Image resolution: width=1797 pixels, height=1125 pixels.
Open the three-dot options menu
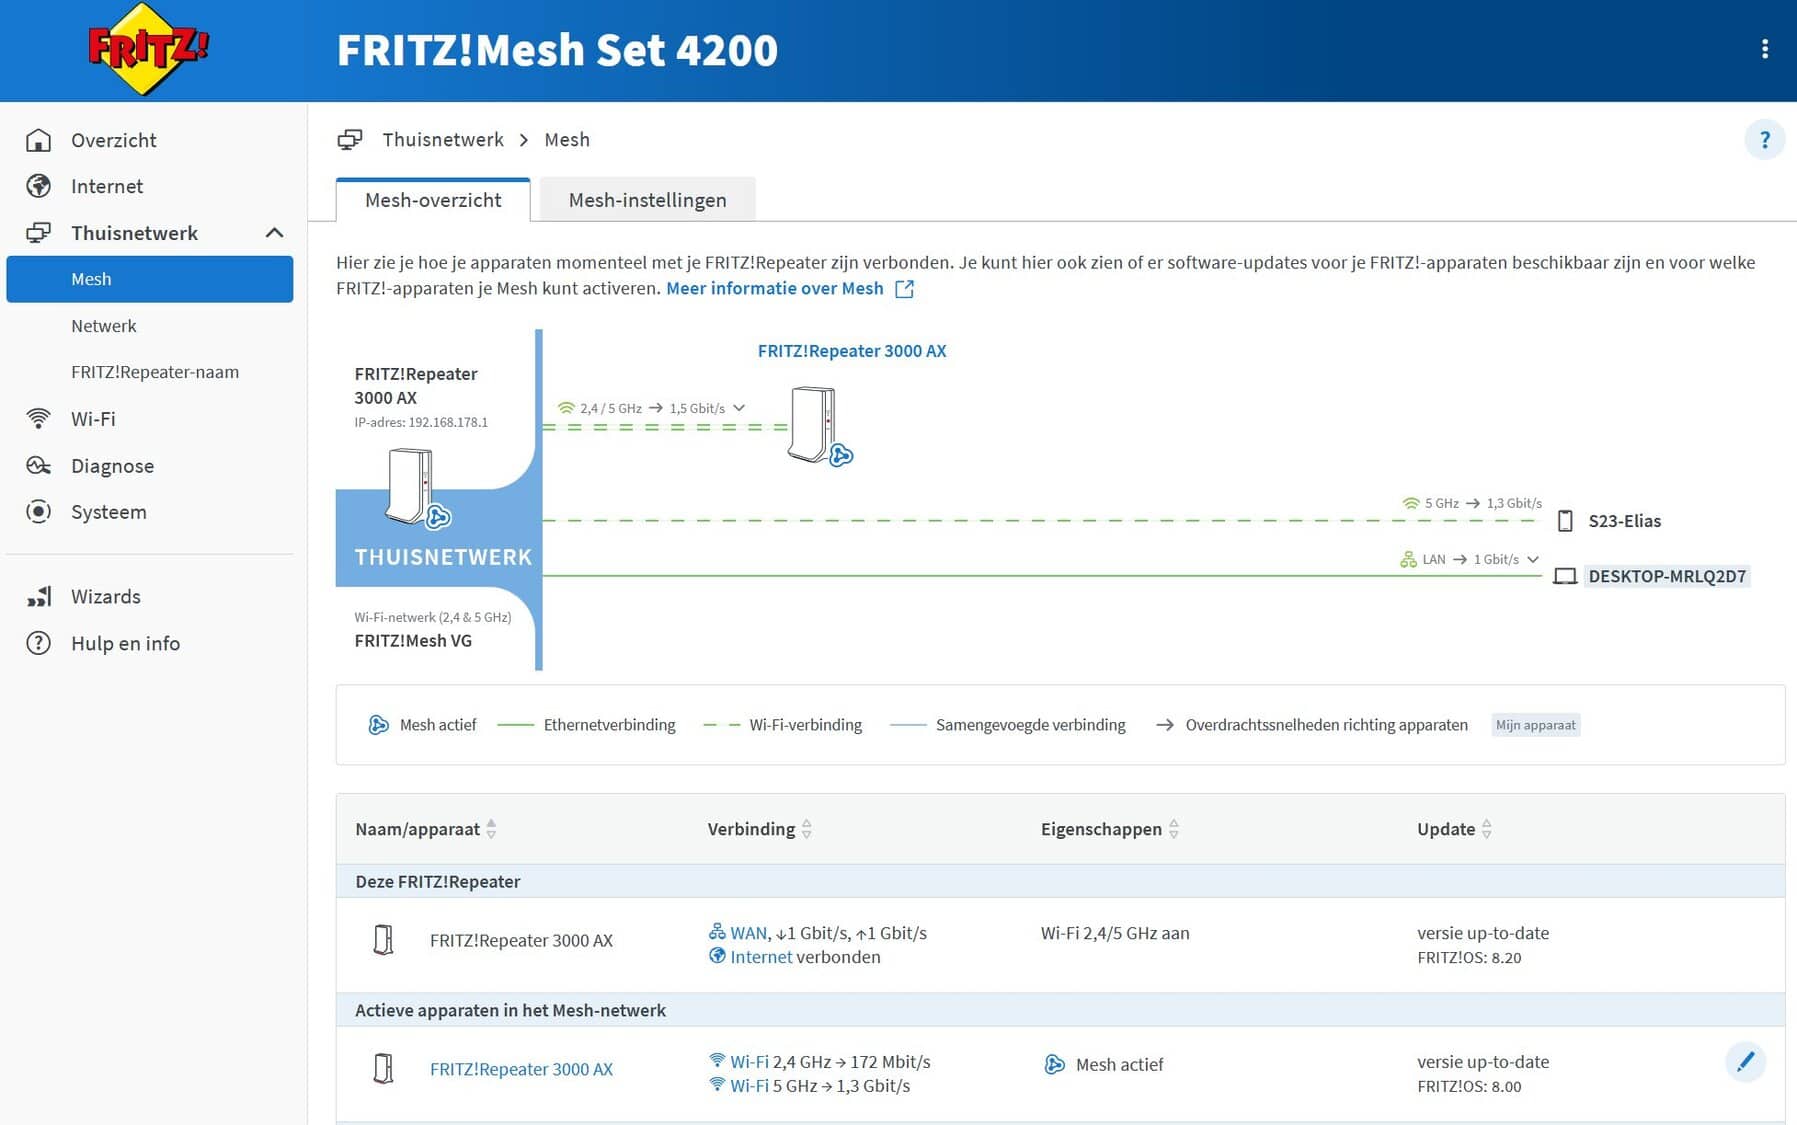tap(1764, 49)
